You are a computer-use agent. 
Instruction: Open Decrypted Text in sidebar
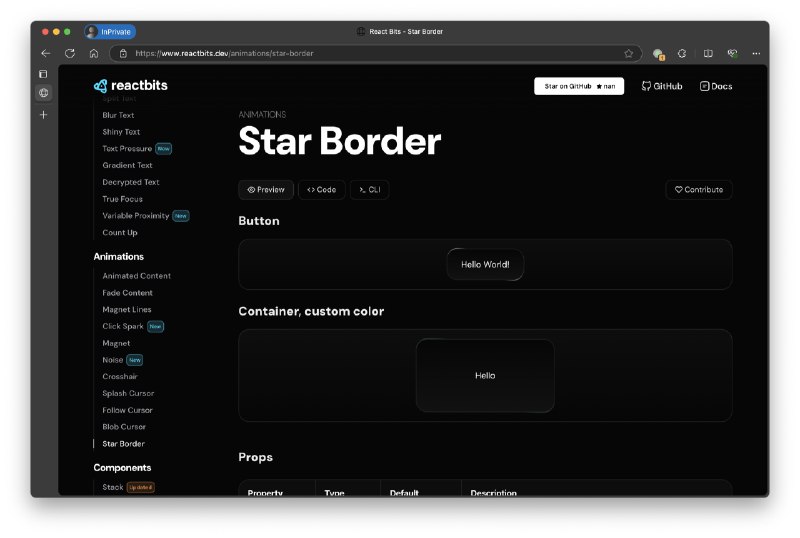pyautogui.click(x=131, y=182)
